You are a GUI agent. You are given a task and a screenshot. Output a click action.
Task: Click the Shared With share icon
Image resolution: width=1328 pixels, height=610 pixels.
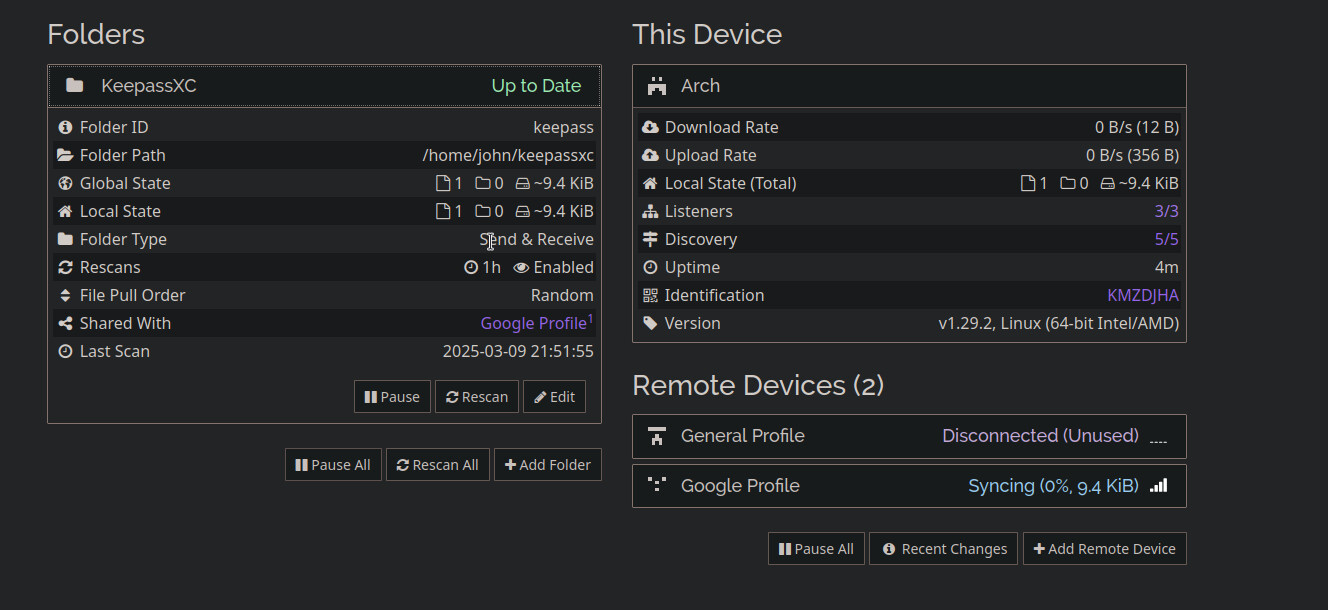[65, 324]
